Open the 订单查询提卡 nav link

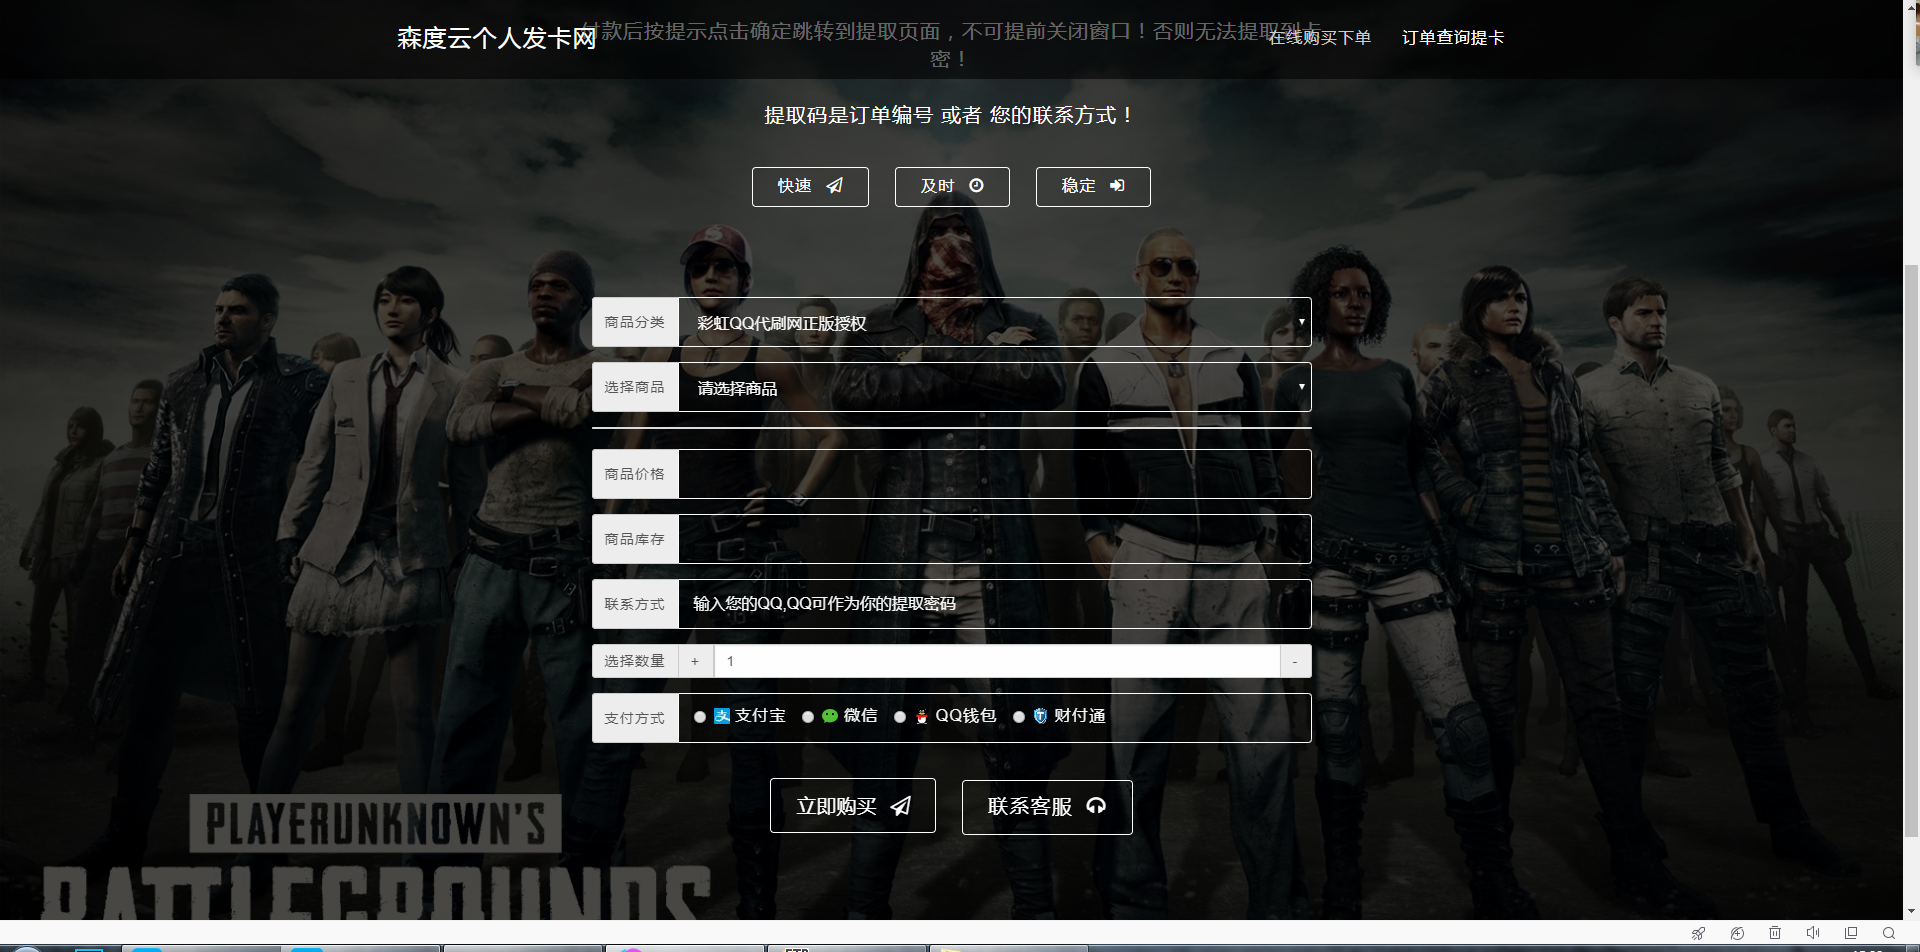point(1452,38)
